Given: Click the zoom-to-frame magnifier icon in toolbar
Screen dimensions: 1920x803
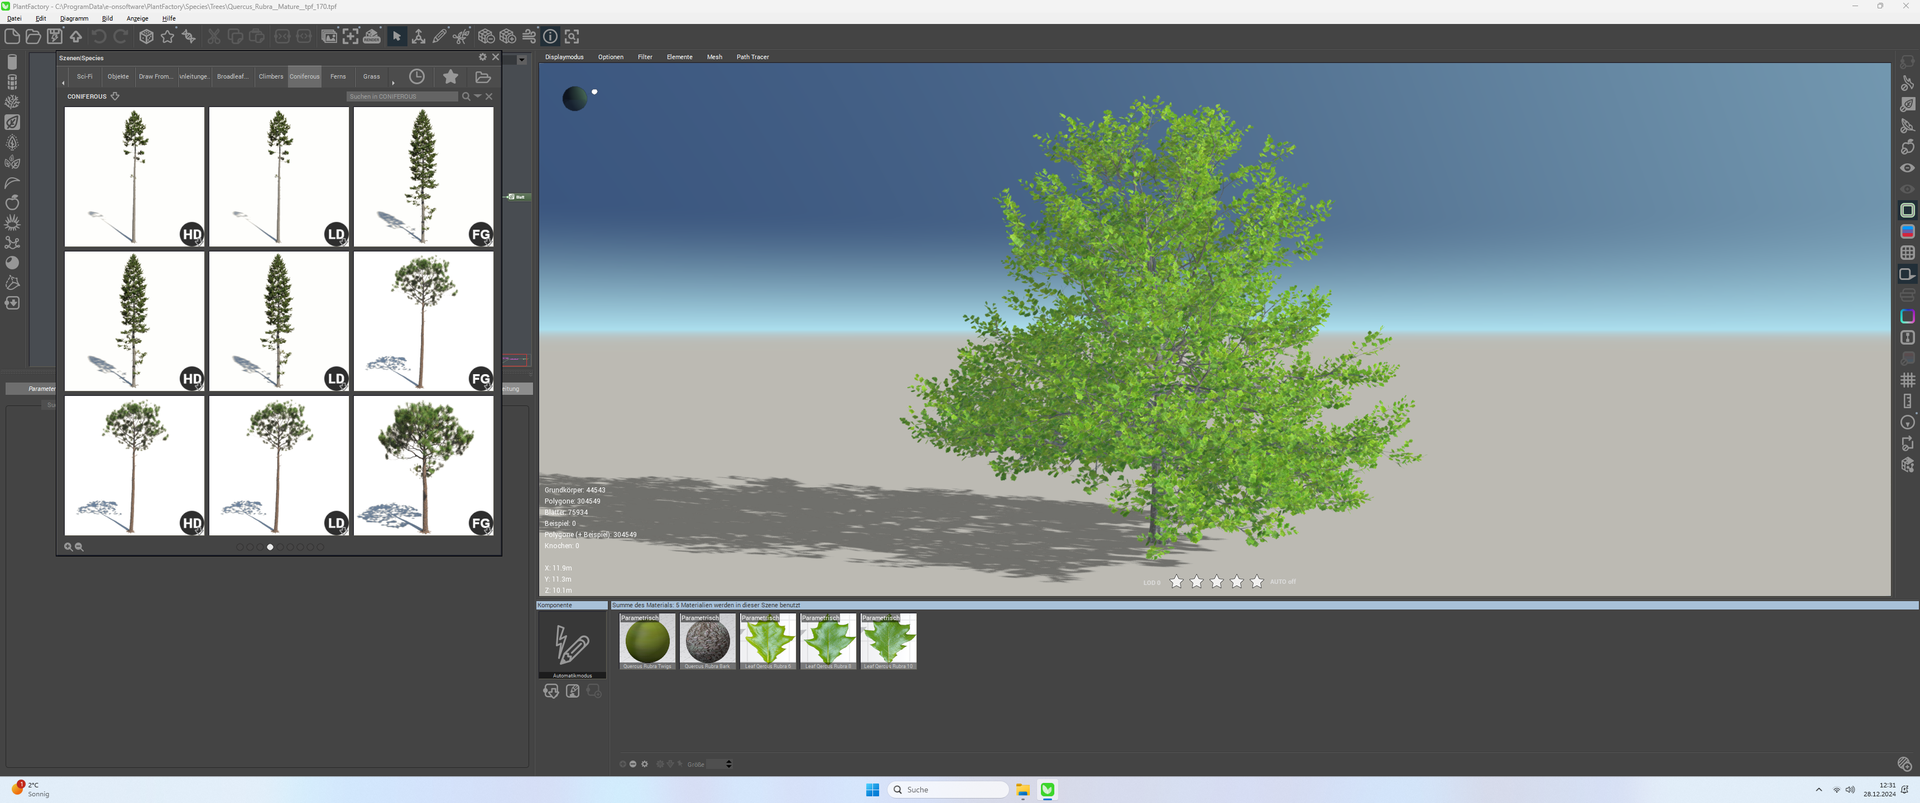Looking at the screenshot, I should (572, 36).
